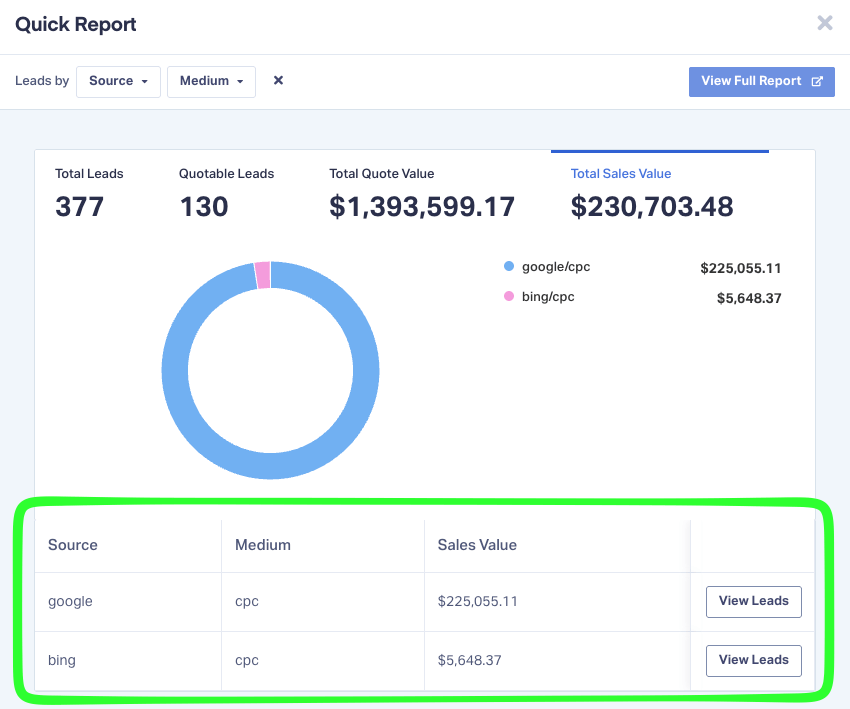Open the Medium dropdown
Viewport: 850px width, 709px height.
211,82
